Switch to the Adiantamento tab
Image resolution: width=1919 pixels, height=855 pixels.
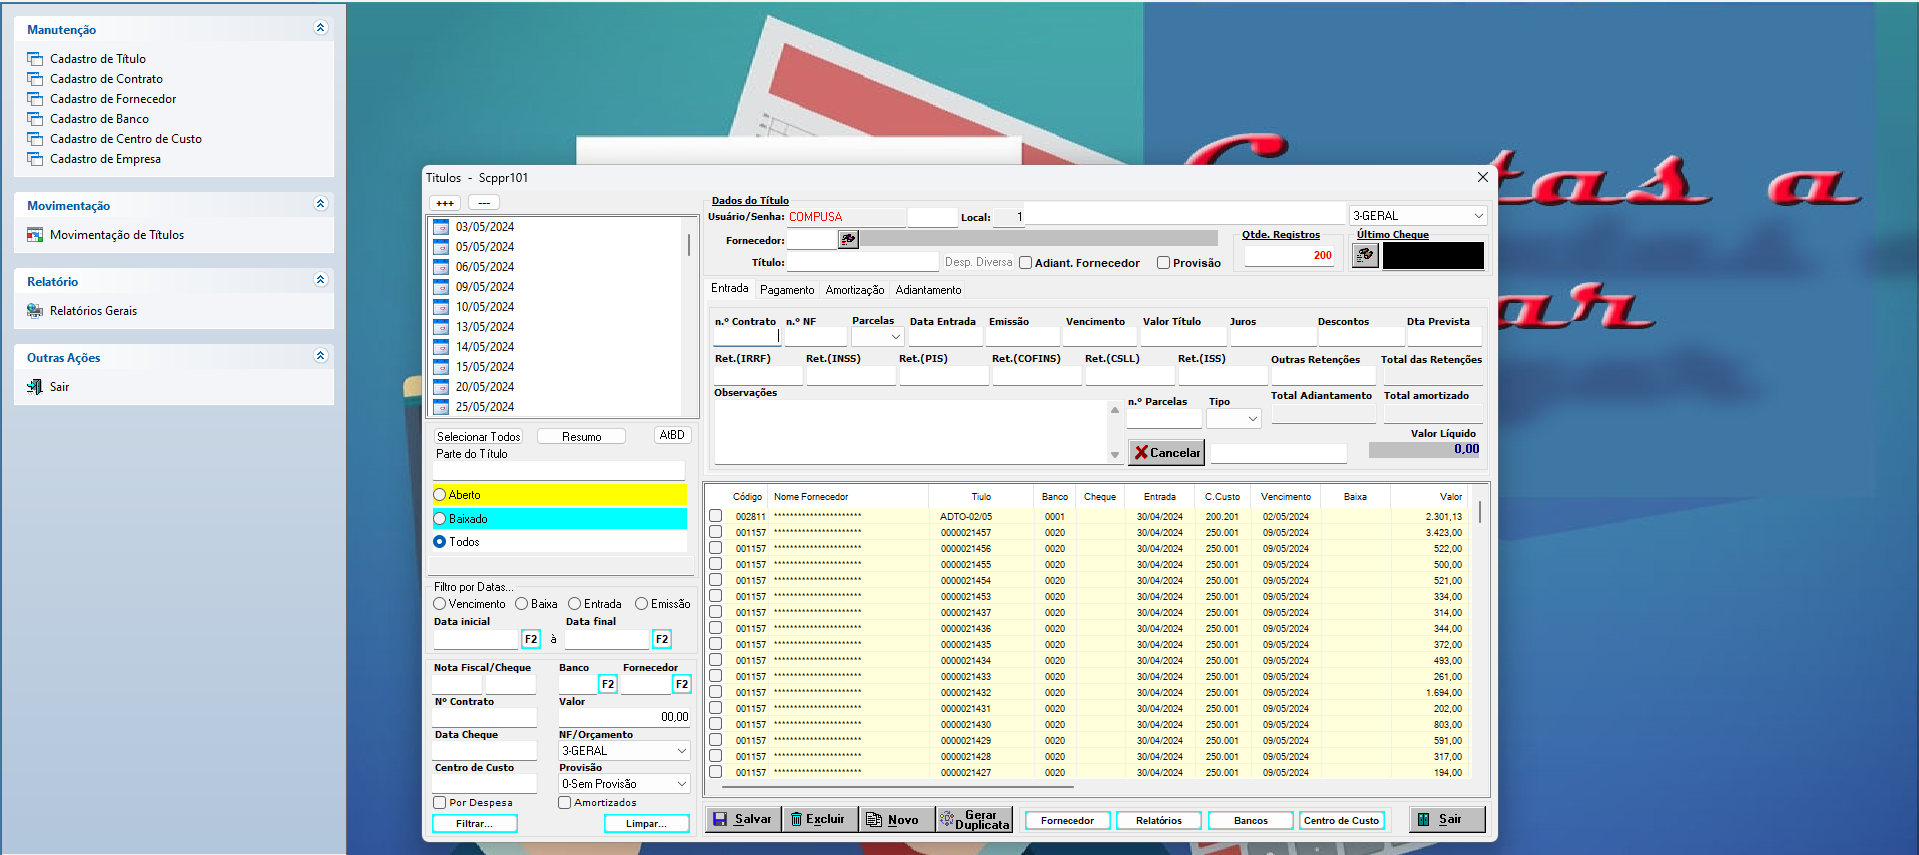point(928,290)
